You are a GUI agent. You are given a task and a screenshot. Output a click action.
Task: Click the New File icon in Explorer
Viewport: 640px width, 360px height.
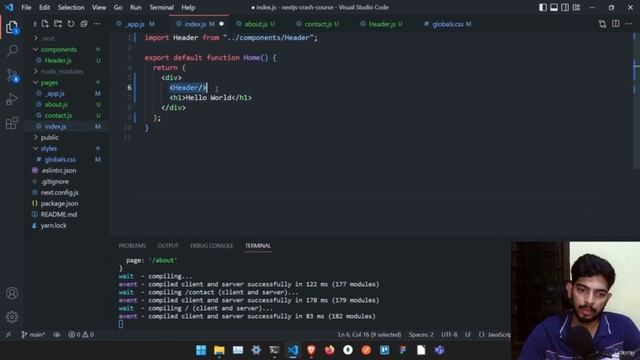pyautogui.click(x=45, y=24)
